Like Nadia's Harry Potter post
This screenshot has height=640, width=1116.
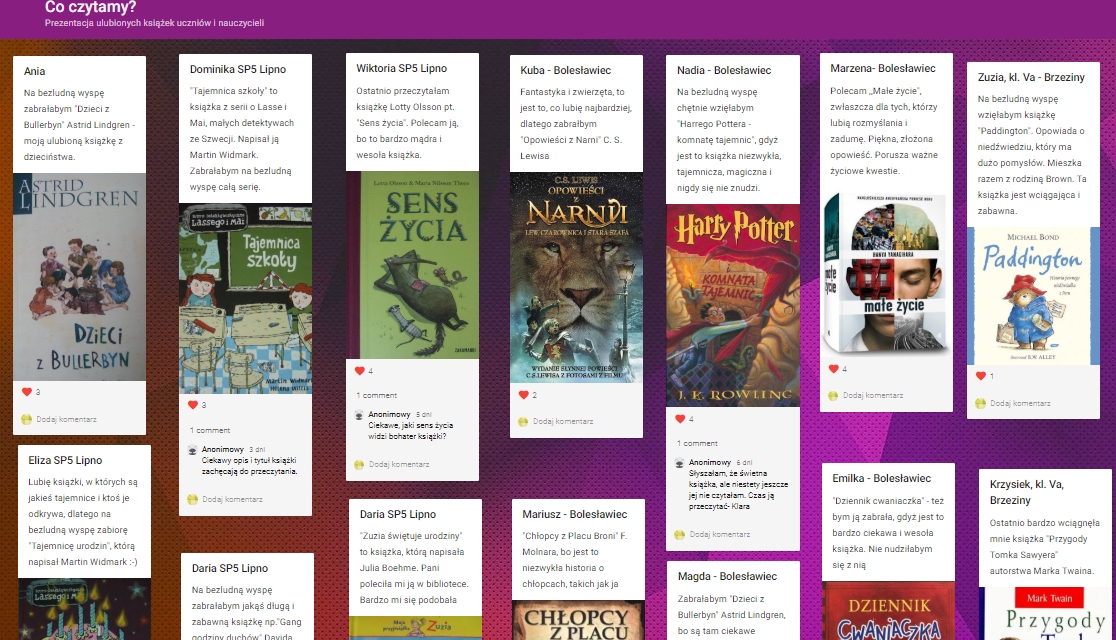coord(680,419)
